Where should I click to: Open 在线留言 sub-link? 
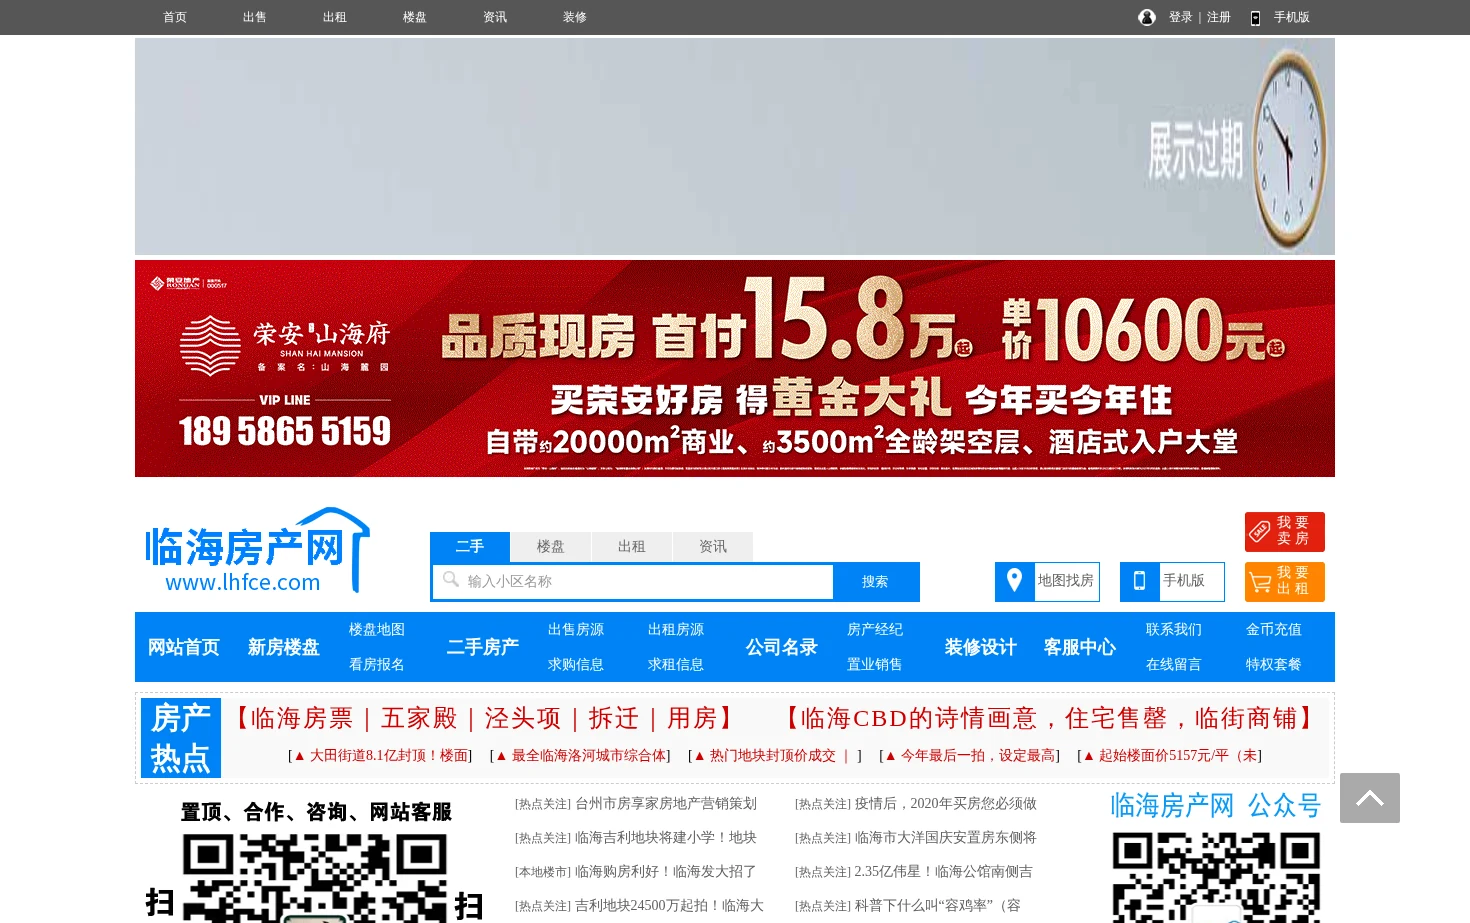click(1174, 664)
